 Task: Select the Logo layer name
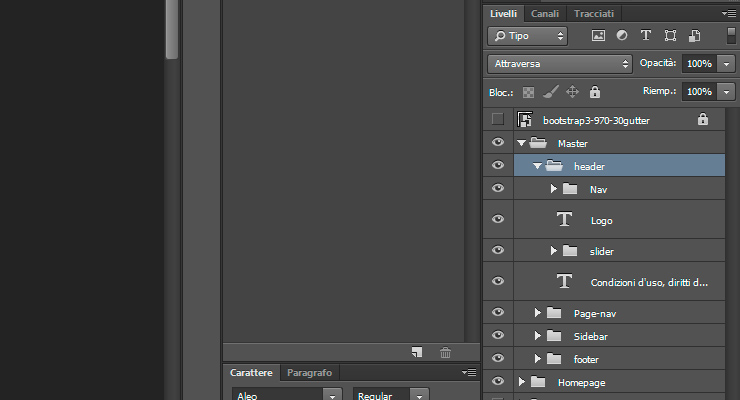click(601, 220)
